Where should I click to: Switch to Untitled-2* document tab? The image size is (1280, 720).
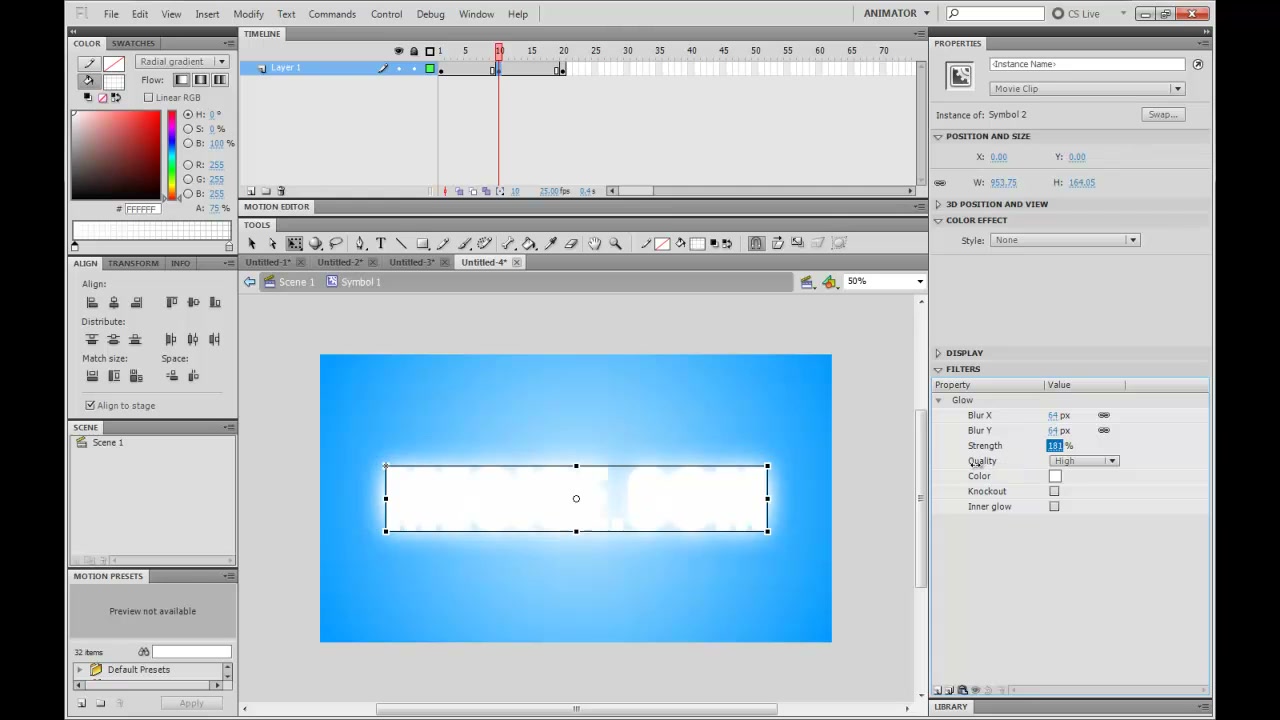tap(341, 262)
